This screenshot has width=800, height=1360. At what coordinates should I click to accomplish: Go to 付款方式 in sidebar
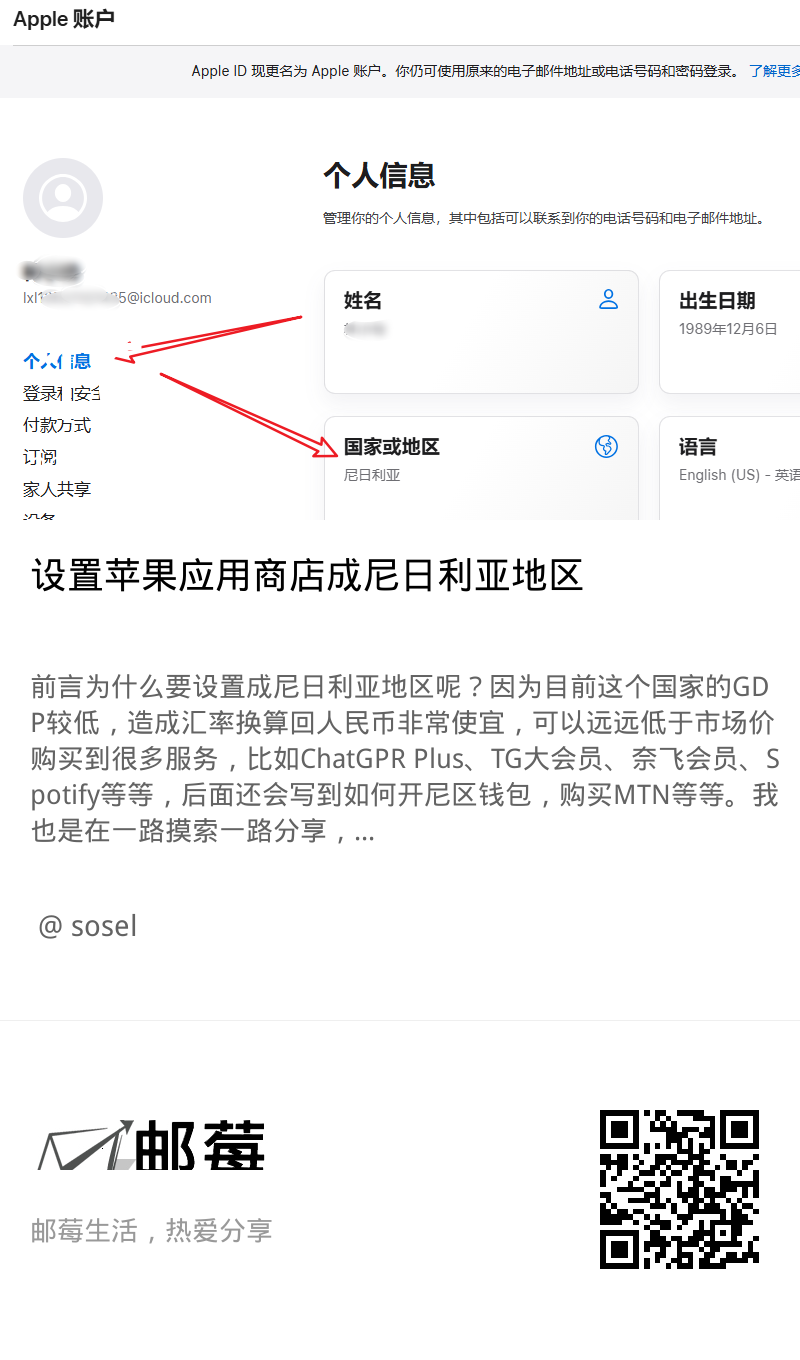57,425
